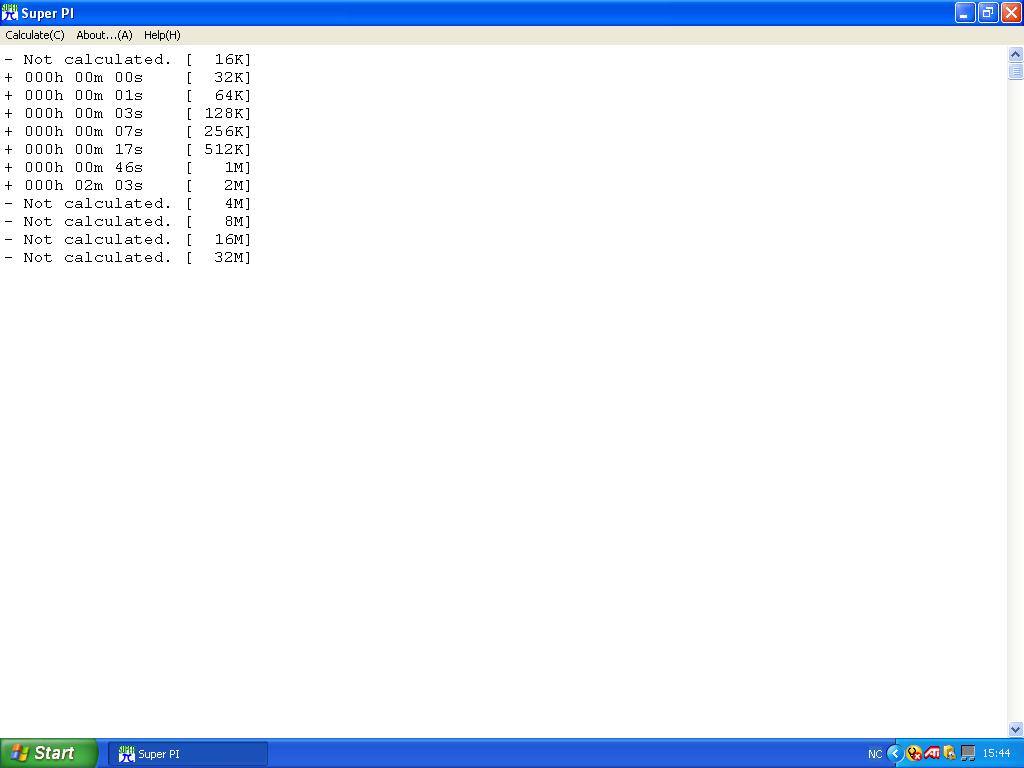Close the Super PI window
1024x768 pixels.
click(1011, 12)
